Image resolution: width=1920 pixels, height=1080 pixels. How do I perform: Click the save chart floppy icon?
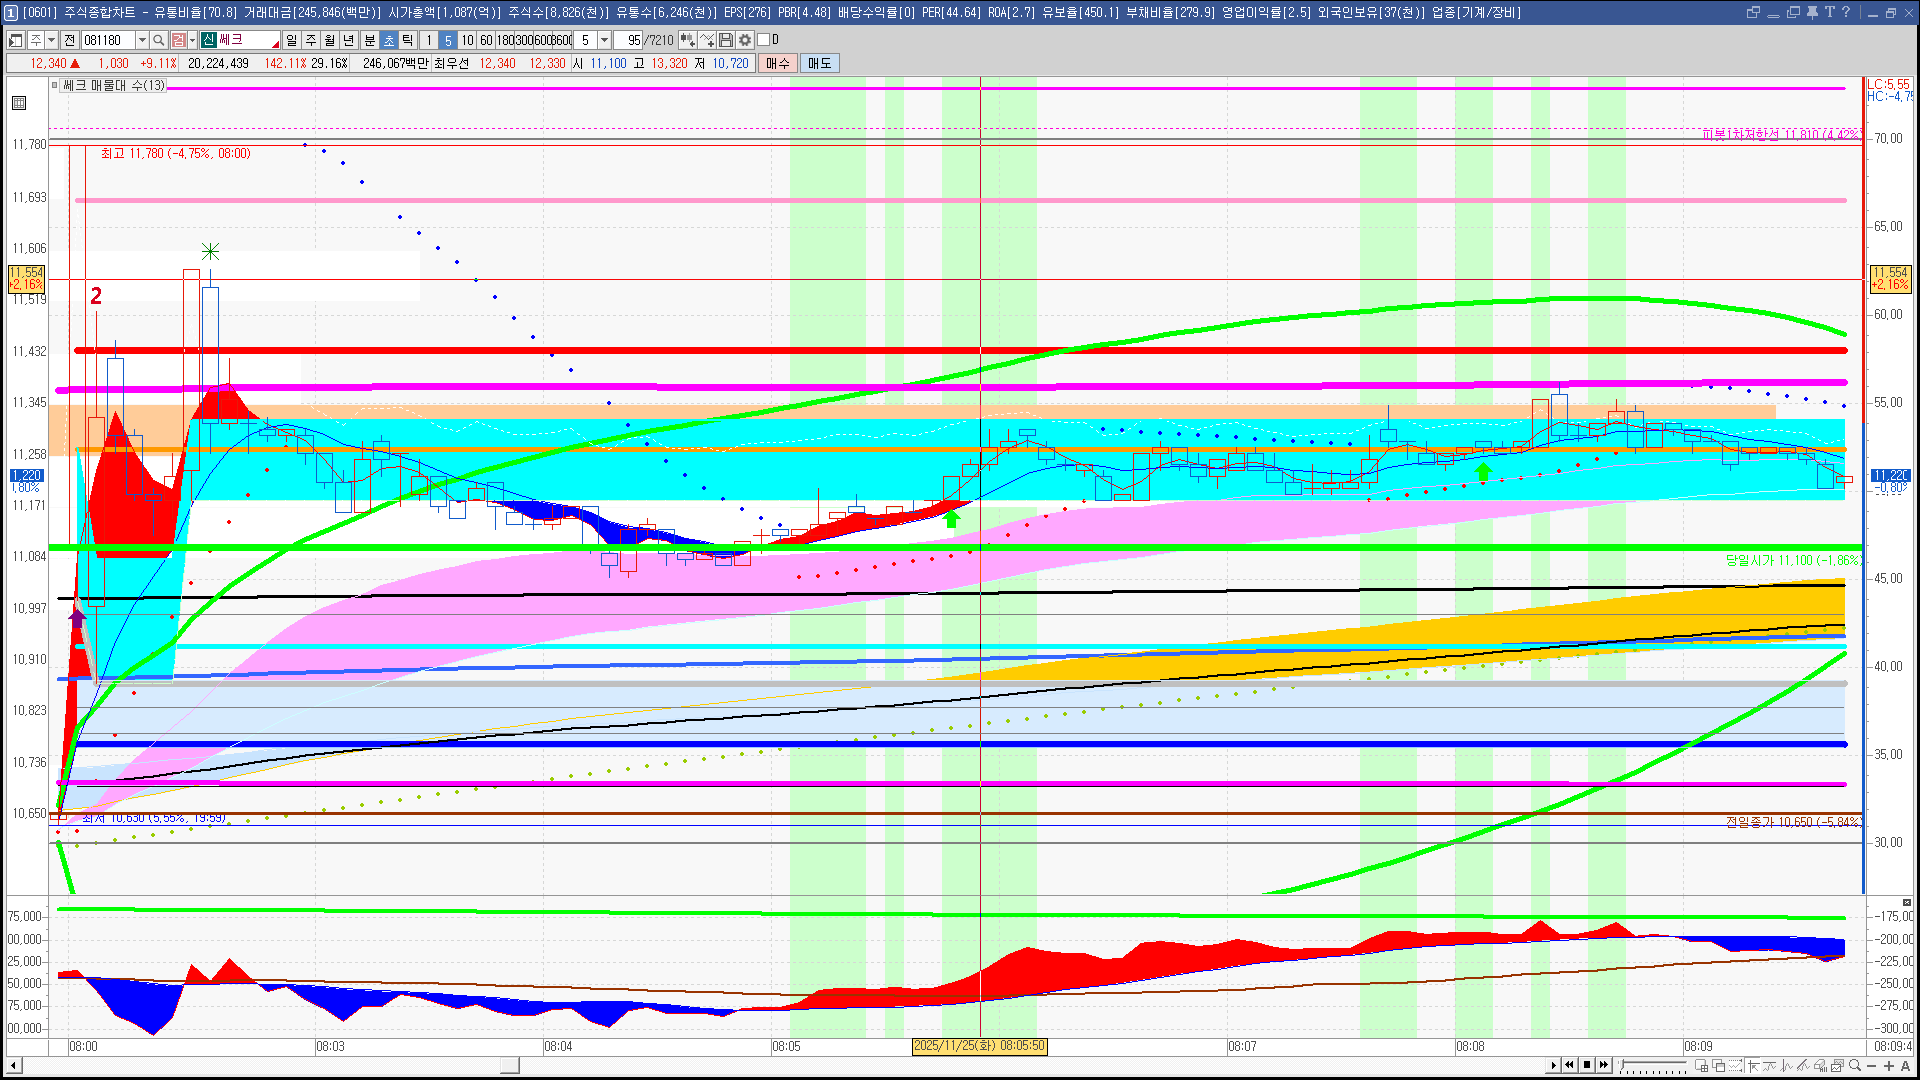(x=726, y=40)
